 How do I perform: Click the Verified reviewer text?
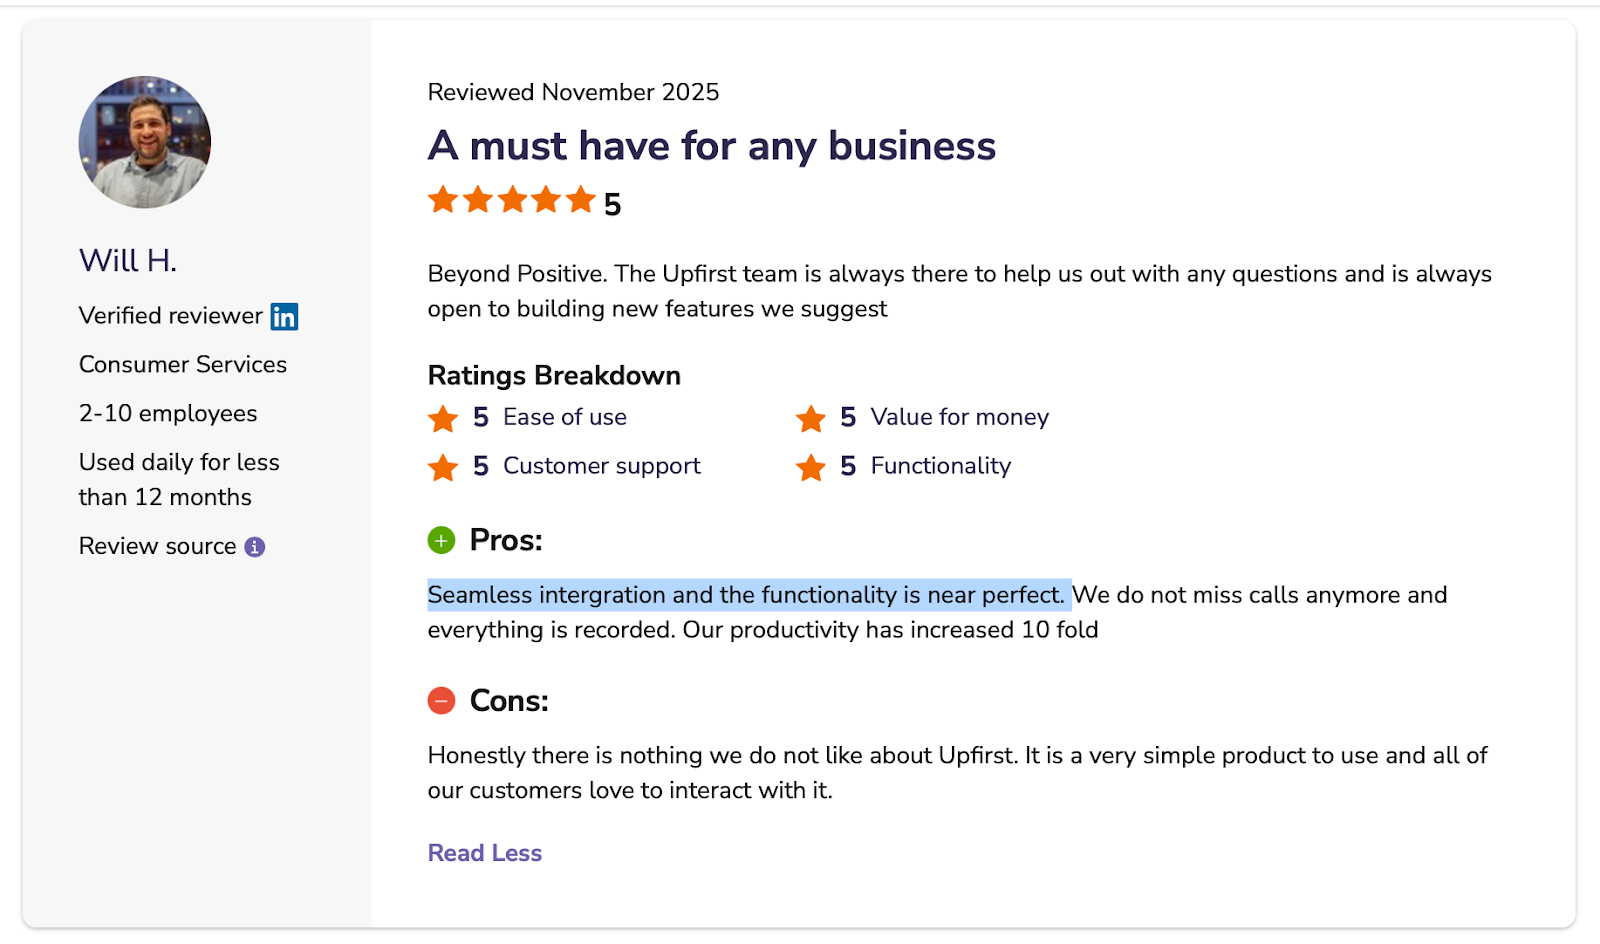point(170,316)
